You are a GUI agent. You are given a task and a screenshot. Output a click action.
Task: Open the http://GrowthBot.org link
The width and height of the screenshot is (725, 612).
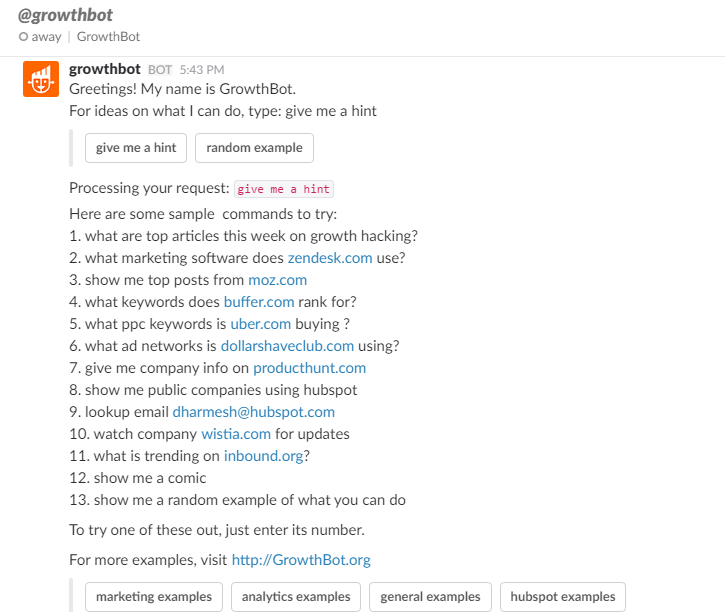pyautogui.click(x=301, y=560)
